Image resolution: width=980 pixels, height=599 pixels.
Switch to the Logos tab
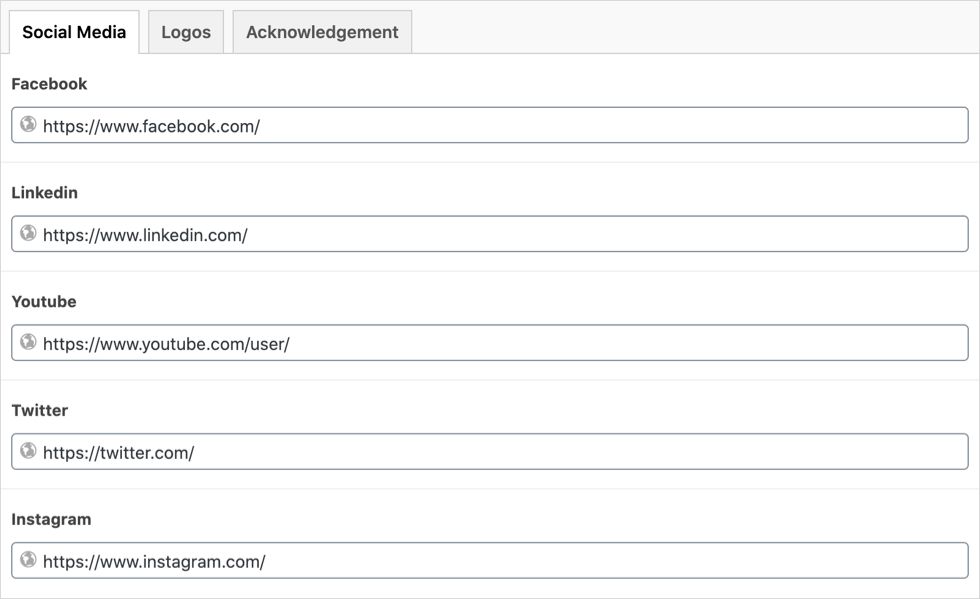(185, 31)
